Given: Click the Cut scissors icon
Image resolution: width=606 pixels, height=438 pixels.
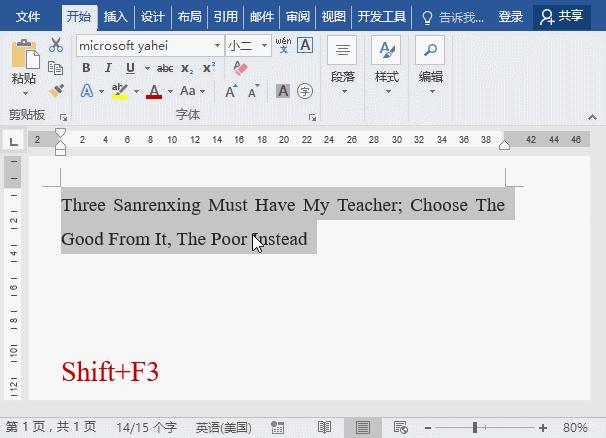Looking at the screenshot, I should (x=56, y=45).
